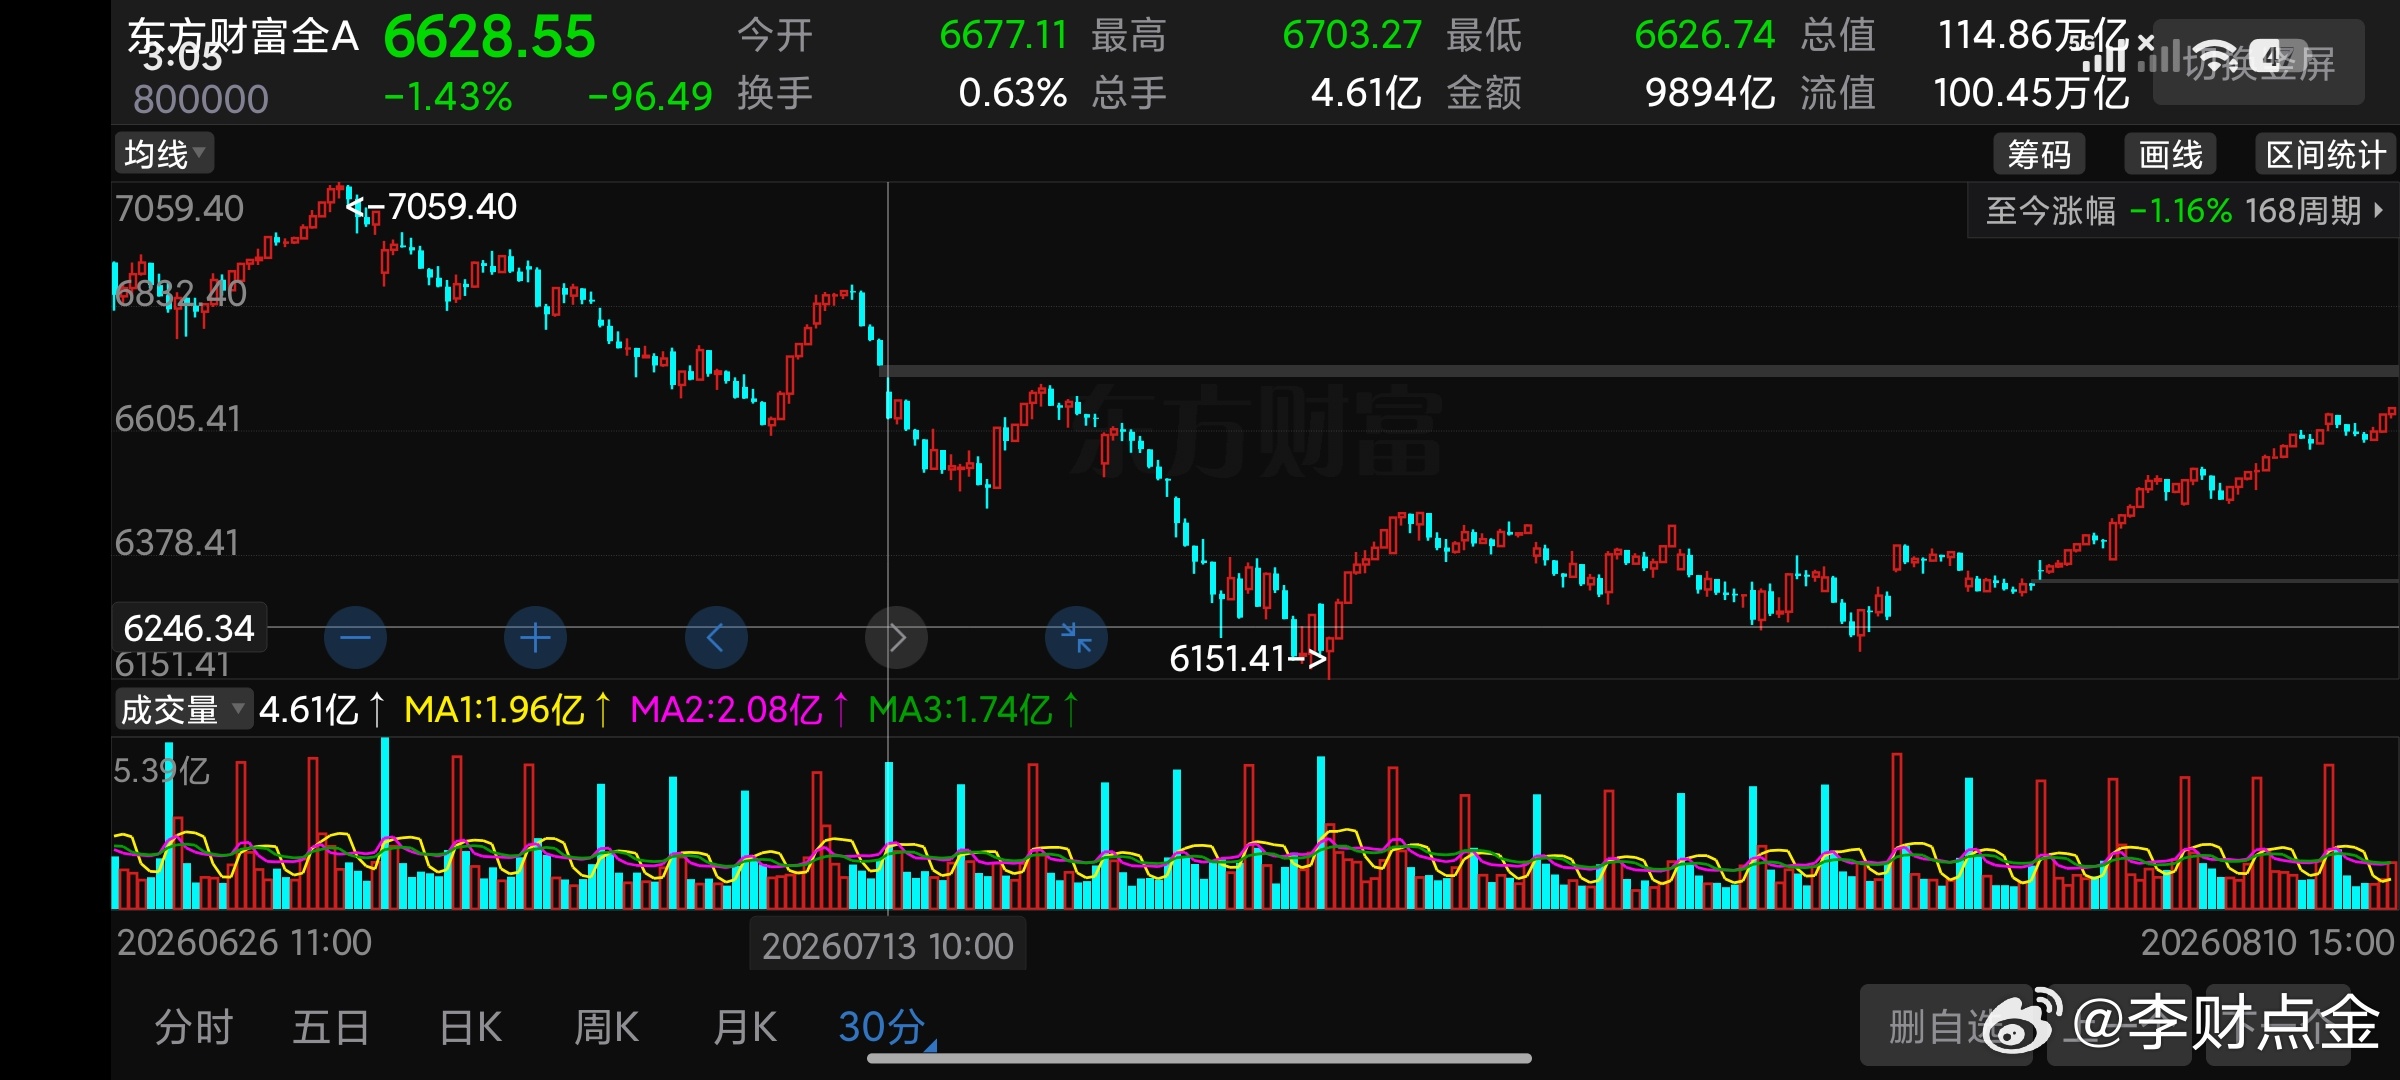Click the 6378.41 price axis label

(177, 543)
